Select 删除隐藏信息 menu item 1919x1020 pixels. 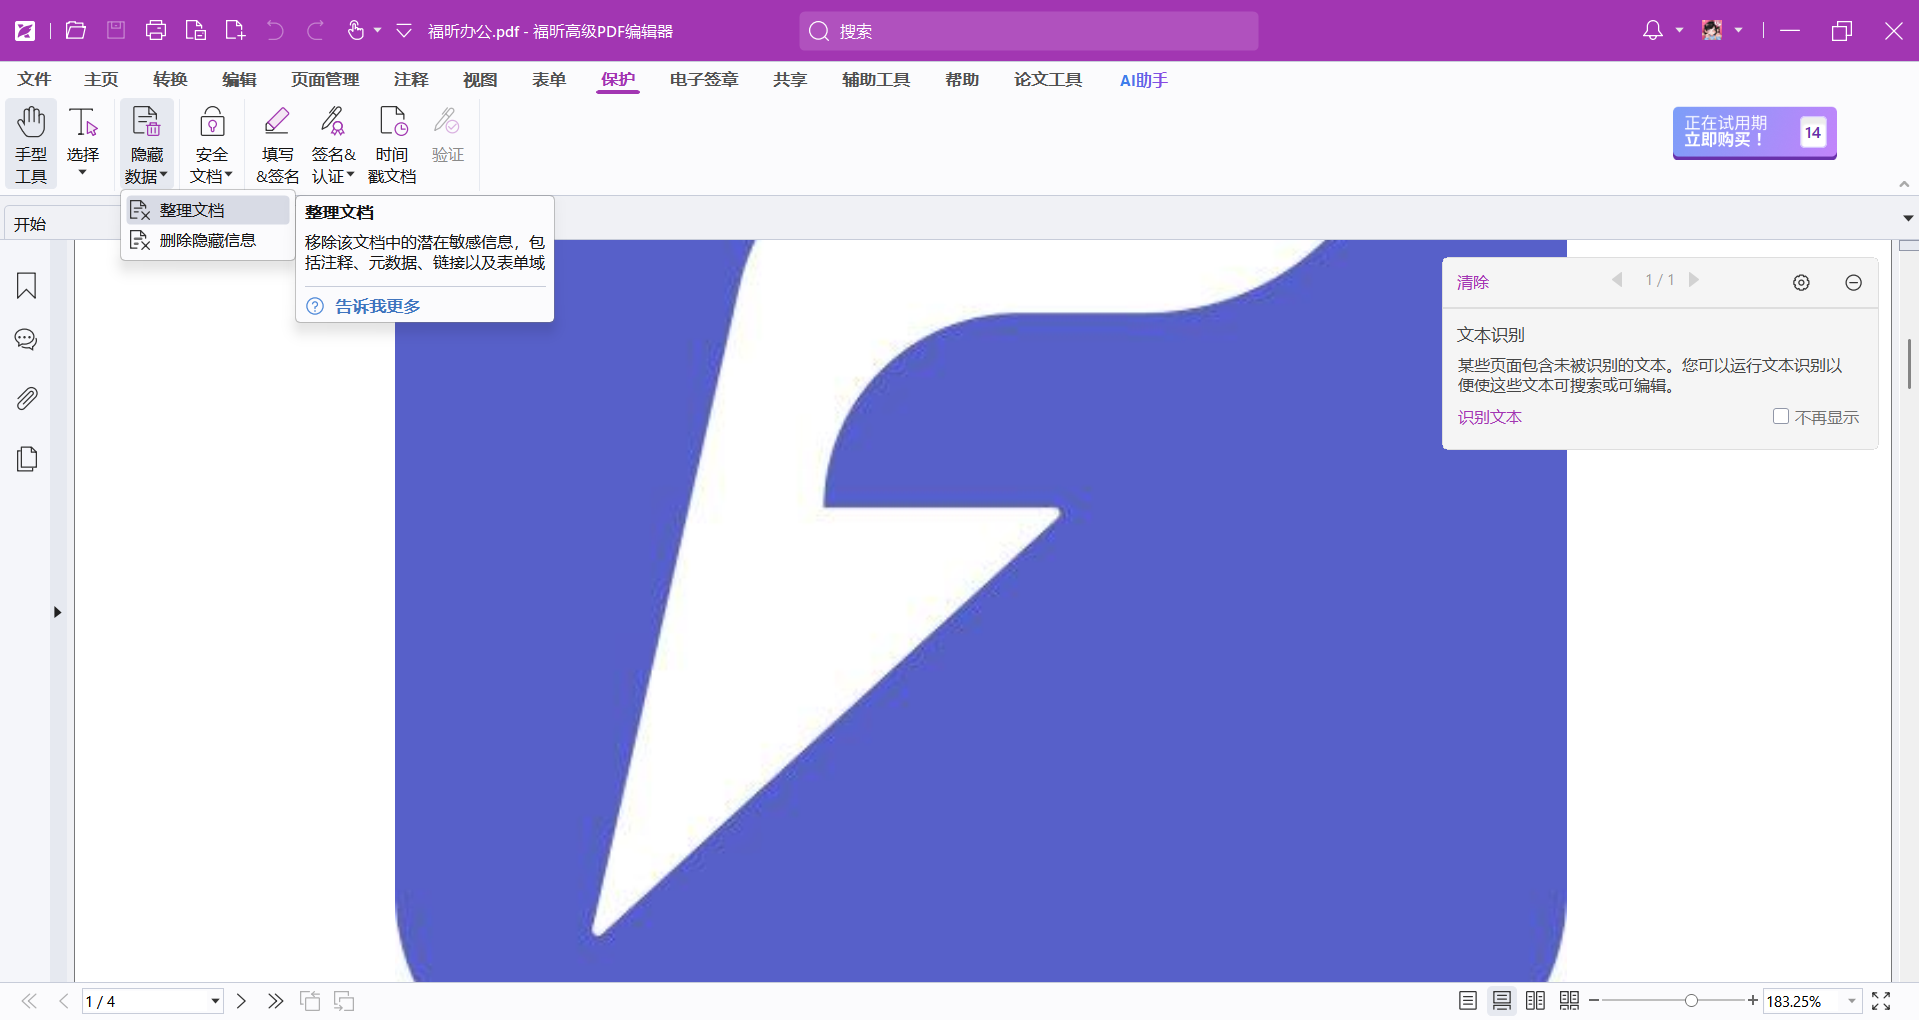[x=207, y=241]
